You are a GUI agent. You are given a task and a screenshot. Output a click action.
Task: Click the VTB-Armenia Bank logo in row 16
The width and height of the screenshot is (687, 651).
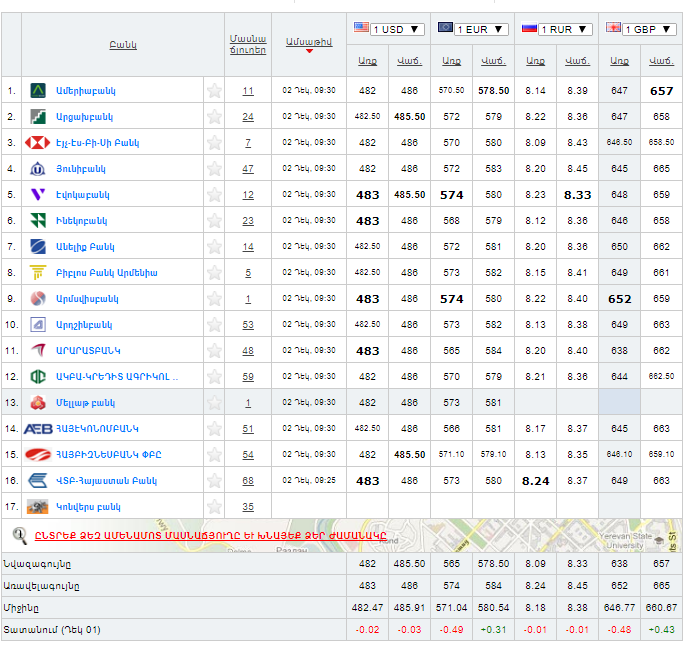point(38,480)
